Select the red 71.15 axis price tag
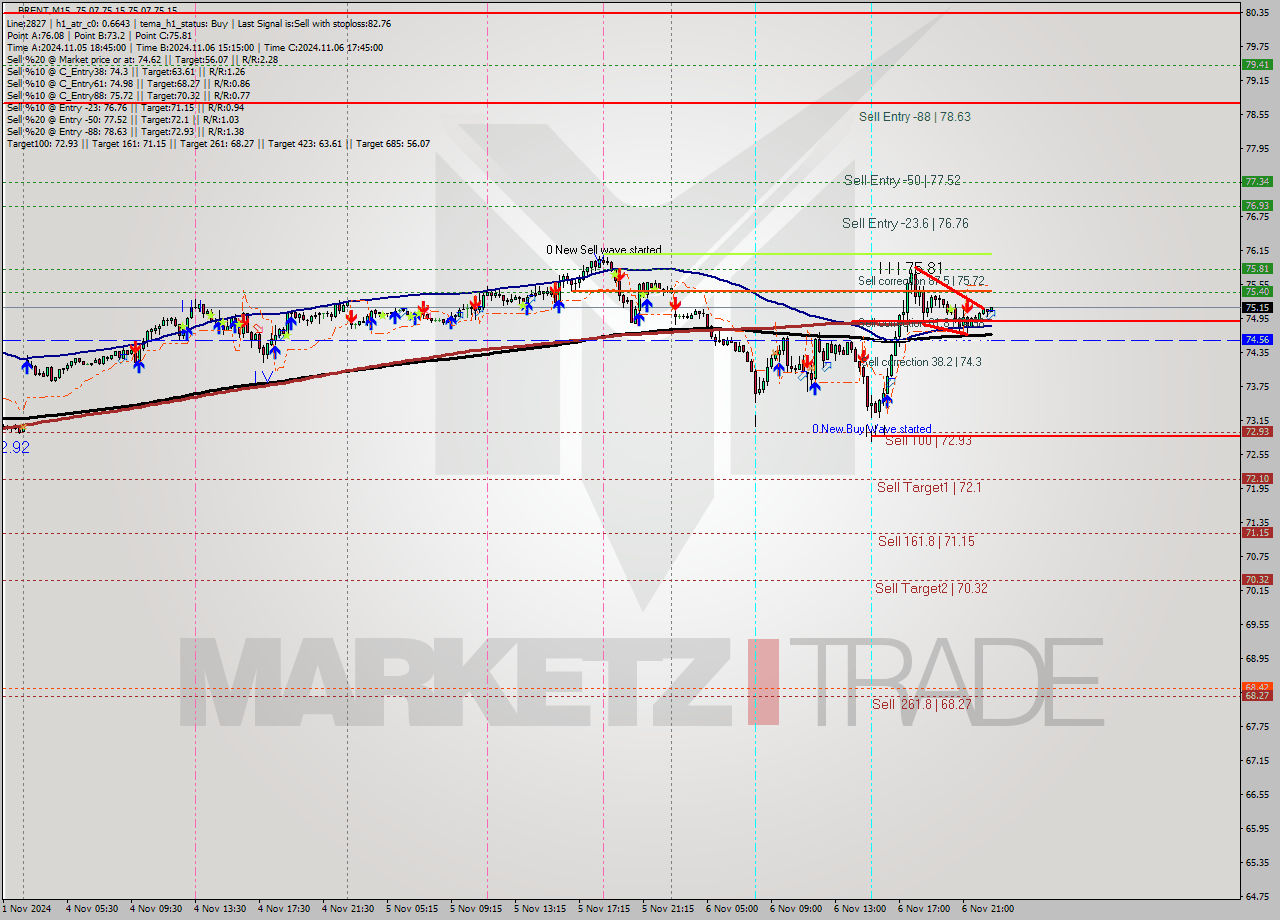1280x920 pixels. click(1257, 532)
